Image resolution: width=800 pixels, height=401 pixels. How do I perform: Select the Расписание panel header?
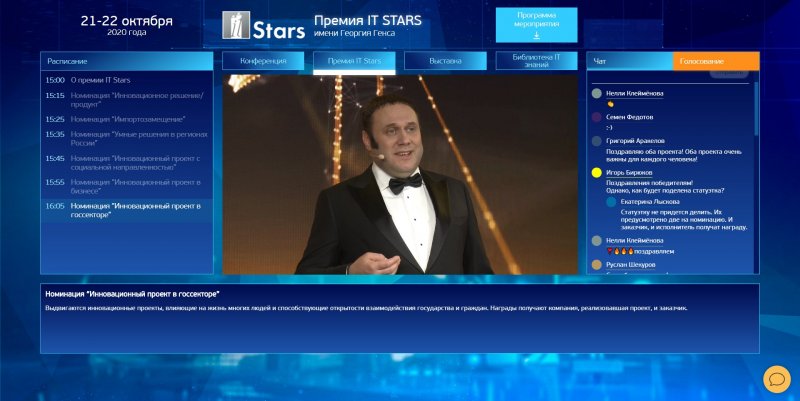(127, 61)
